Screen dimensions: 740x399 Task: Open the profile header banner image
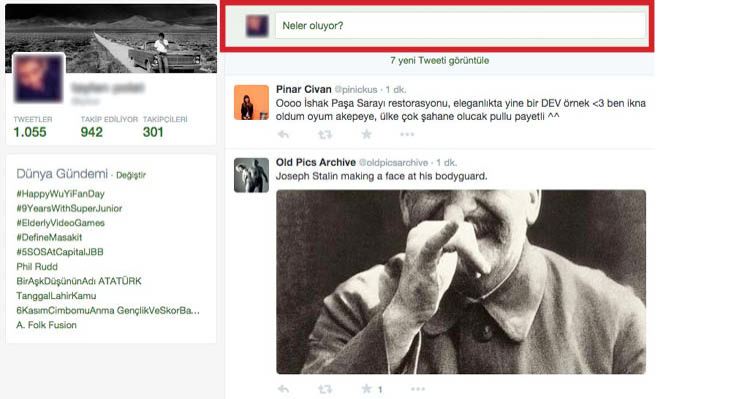111,38
